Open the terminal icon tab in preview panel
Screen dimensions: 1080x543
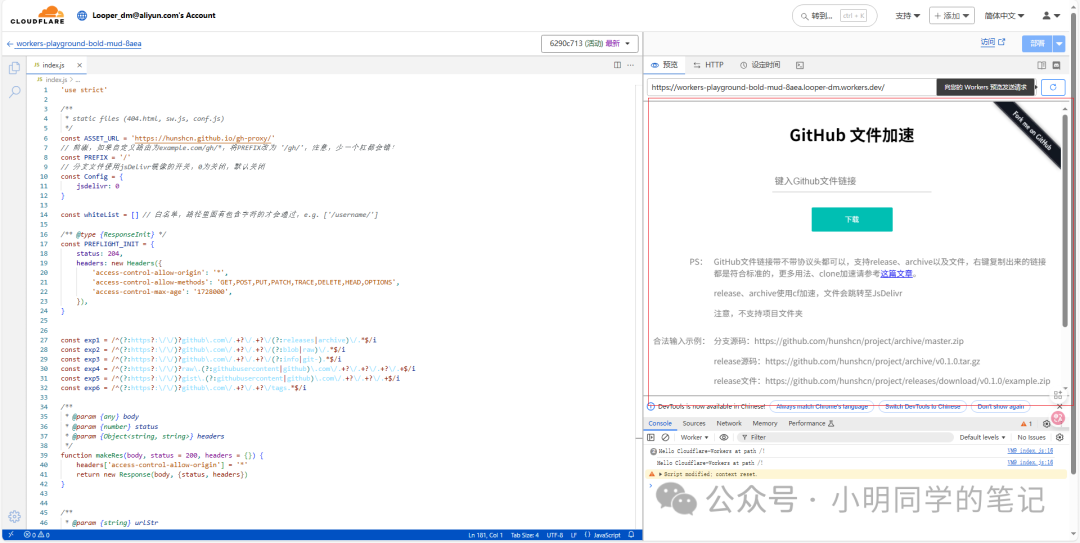[x=800, y=65]
